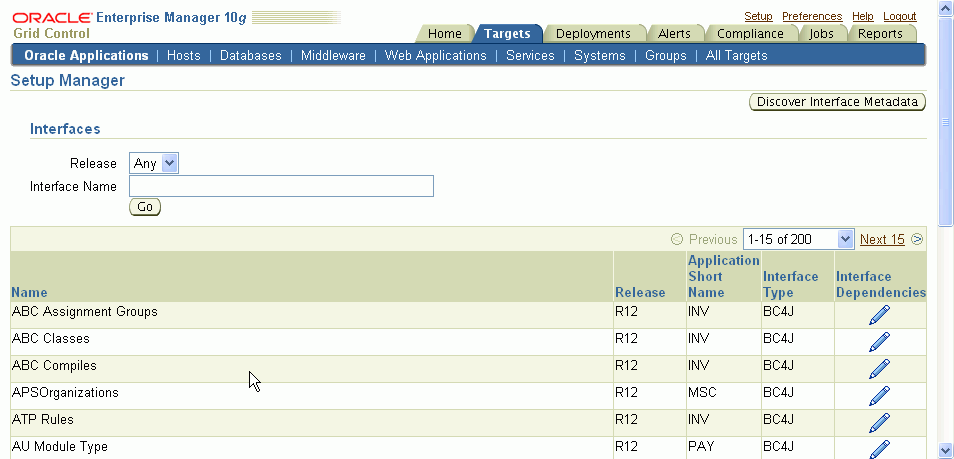This screenshot has height=459, width=954.
Task: Go to the Alerts tab
Action: 674,33
